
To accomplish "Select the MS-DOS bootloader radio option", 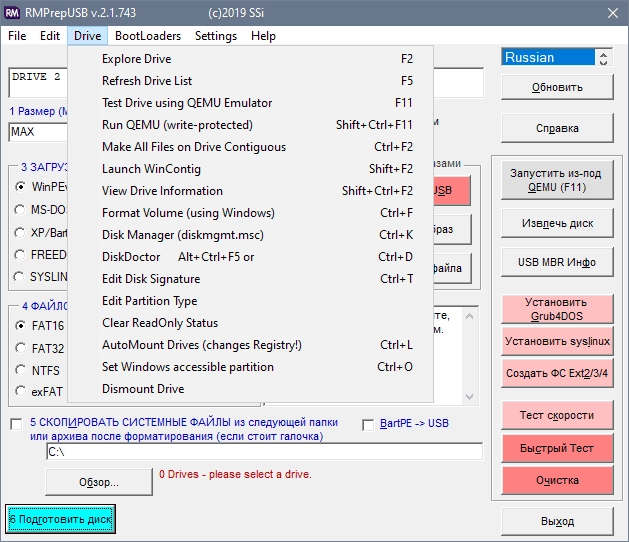I will (x=20, y=209).
